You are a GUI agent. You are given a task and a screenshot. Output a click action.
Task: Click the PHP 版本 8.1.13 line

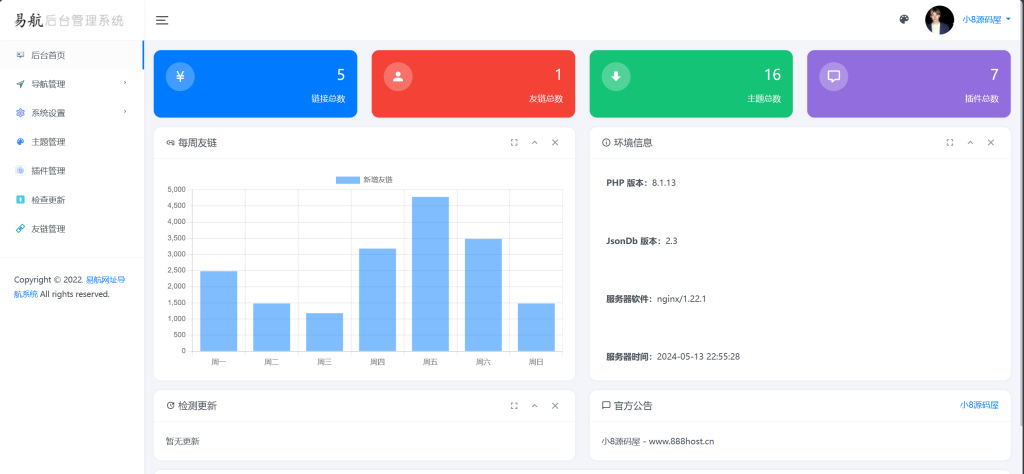[x=641, y=183]
